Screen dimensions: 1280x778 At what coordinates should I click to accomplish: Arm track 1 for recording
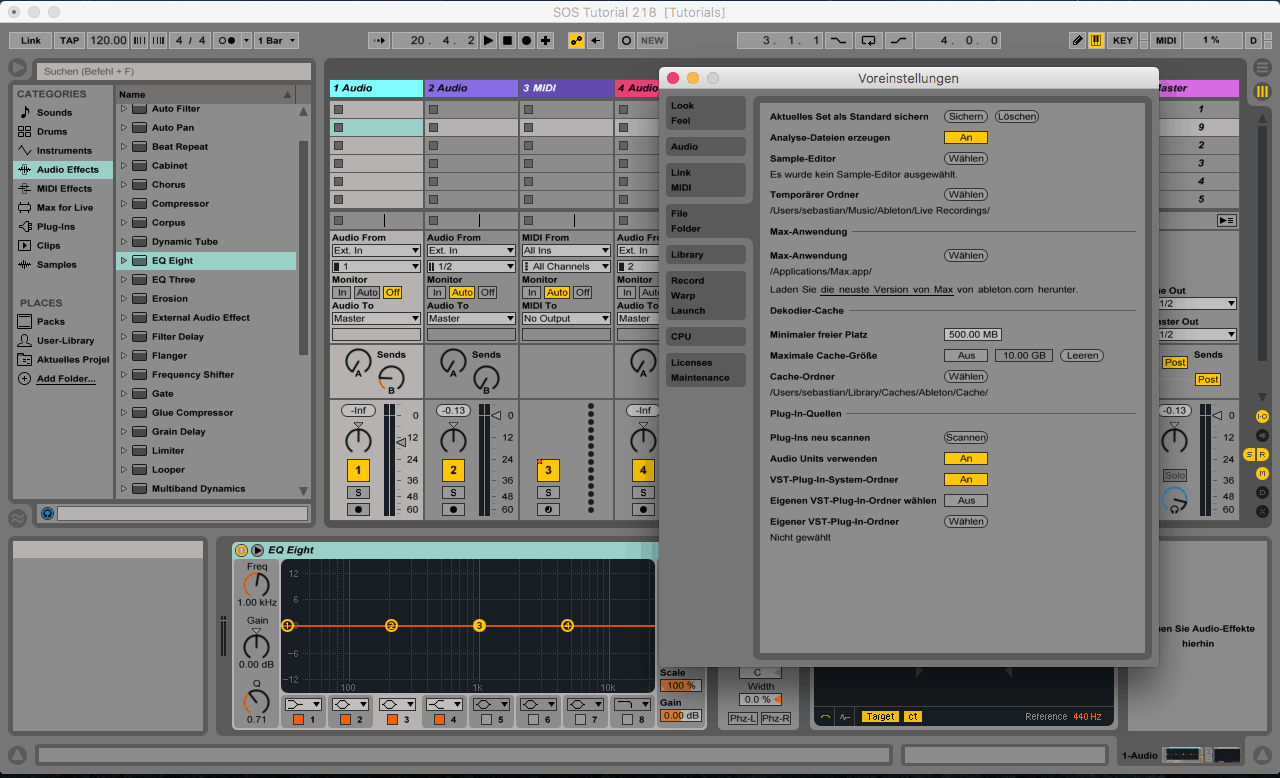click(x=358, y=509)
